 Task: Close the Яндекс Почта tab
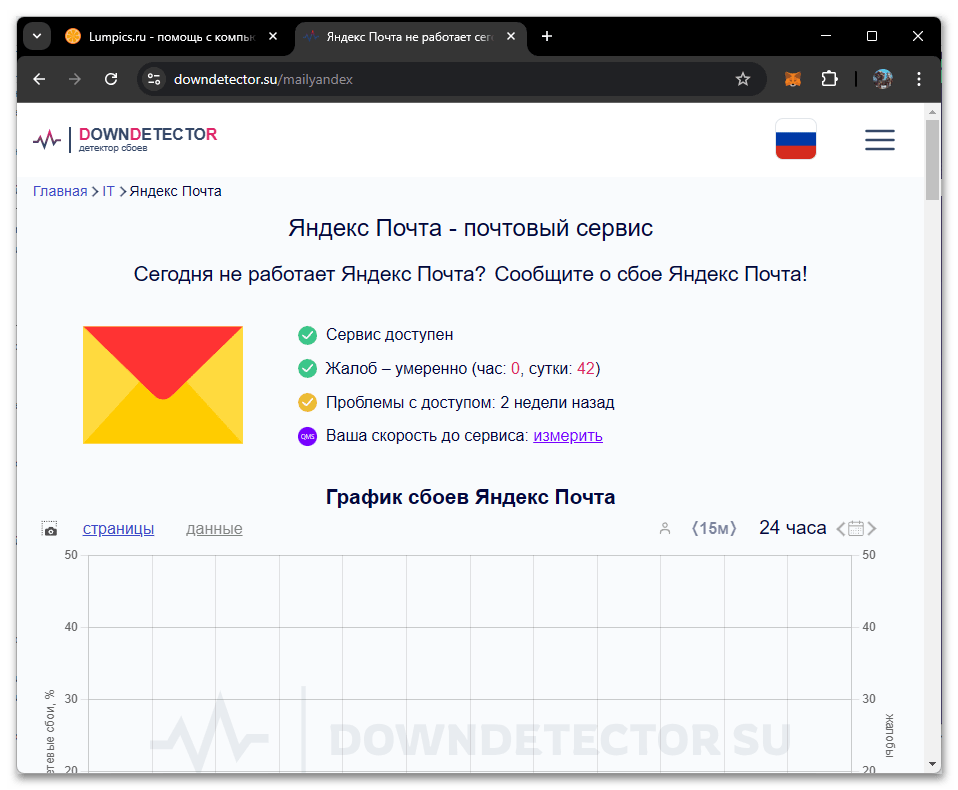tap(511, 37)
